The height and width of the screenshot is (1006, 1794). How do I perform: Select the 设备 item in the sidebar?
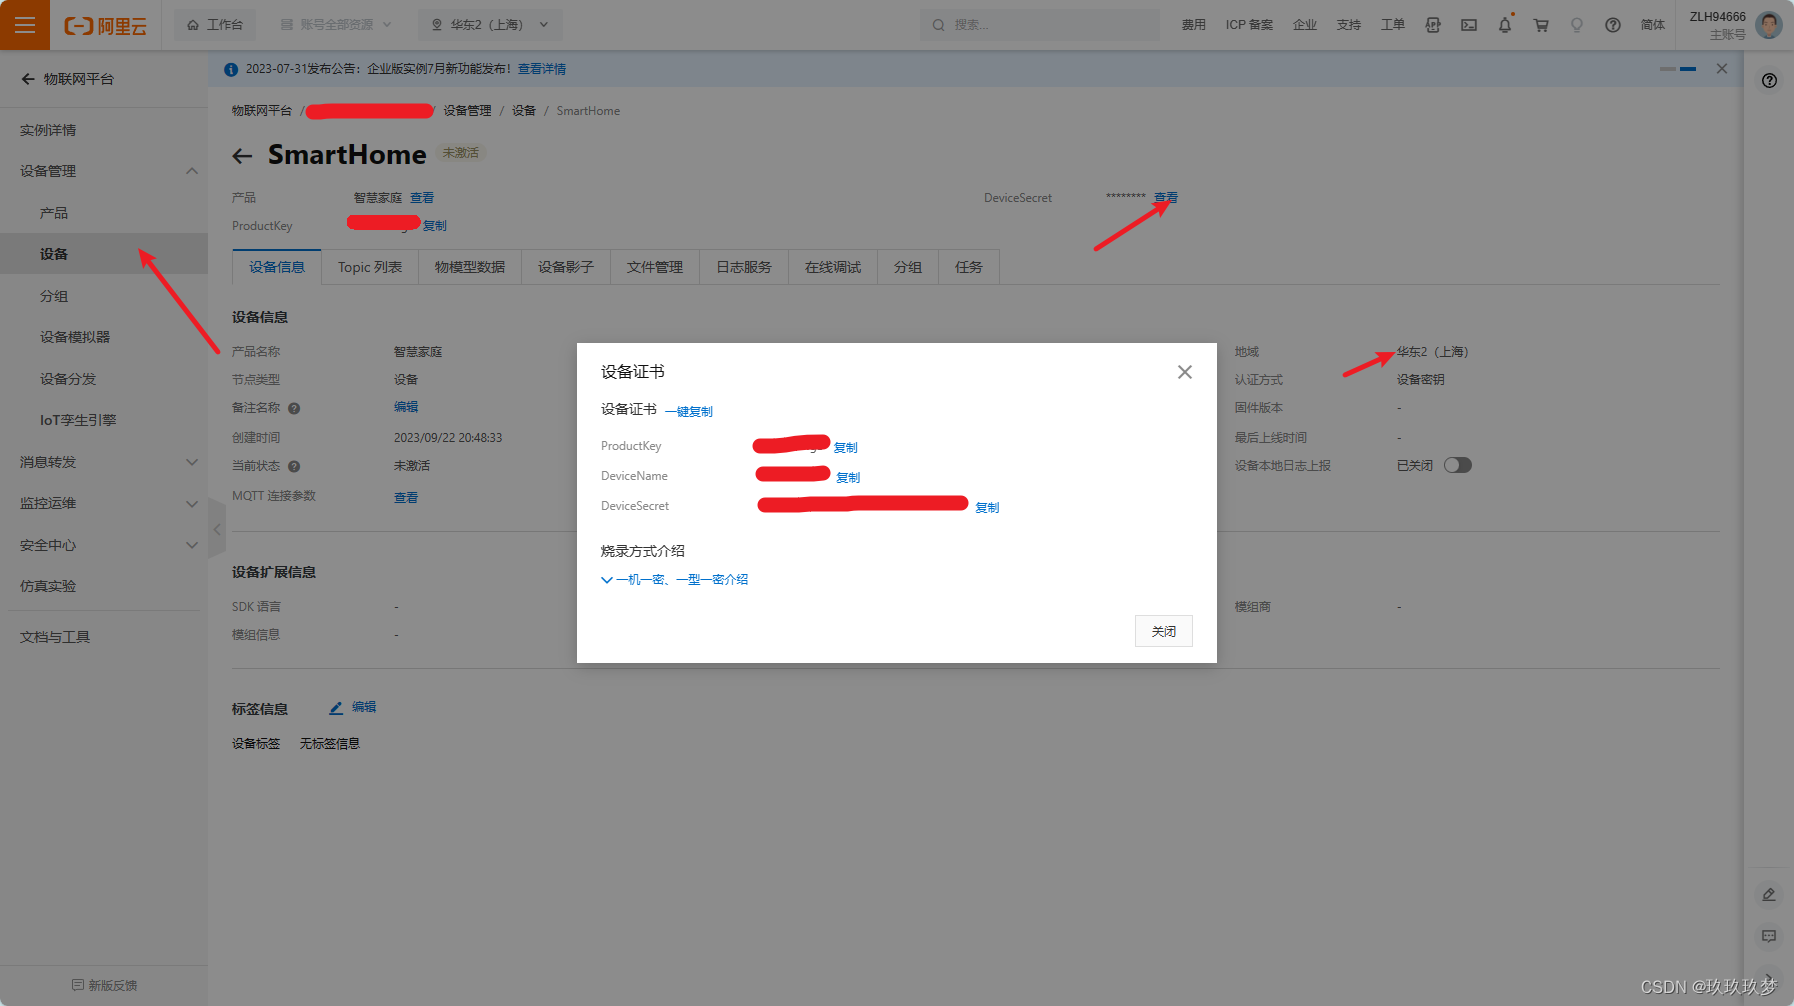pos(104,254)
